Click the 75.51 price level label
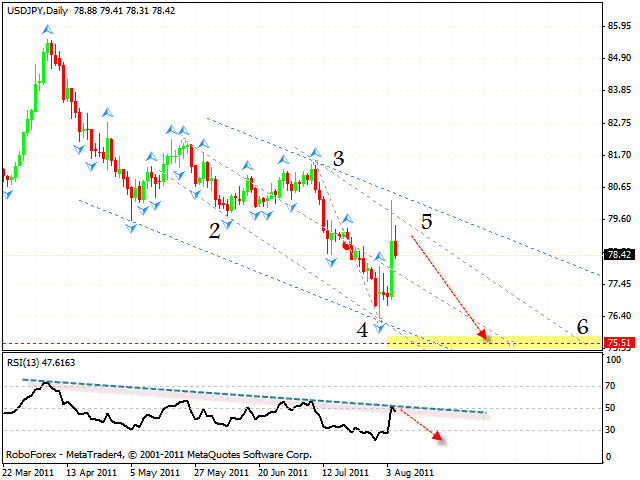The height and width of the screenshot is (480, 640). [621, 343]
